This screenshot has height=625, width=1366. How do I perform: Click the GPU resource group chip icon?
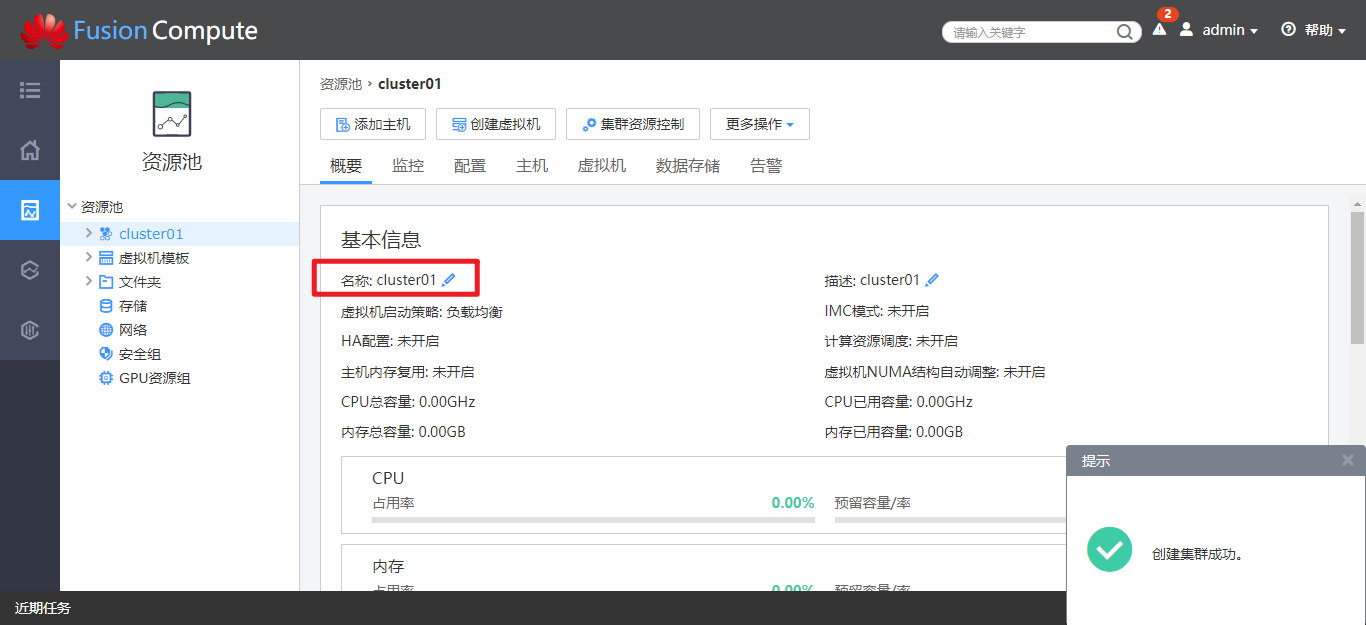tap(106, 378)
